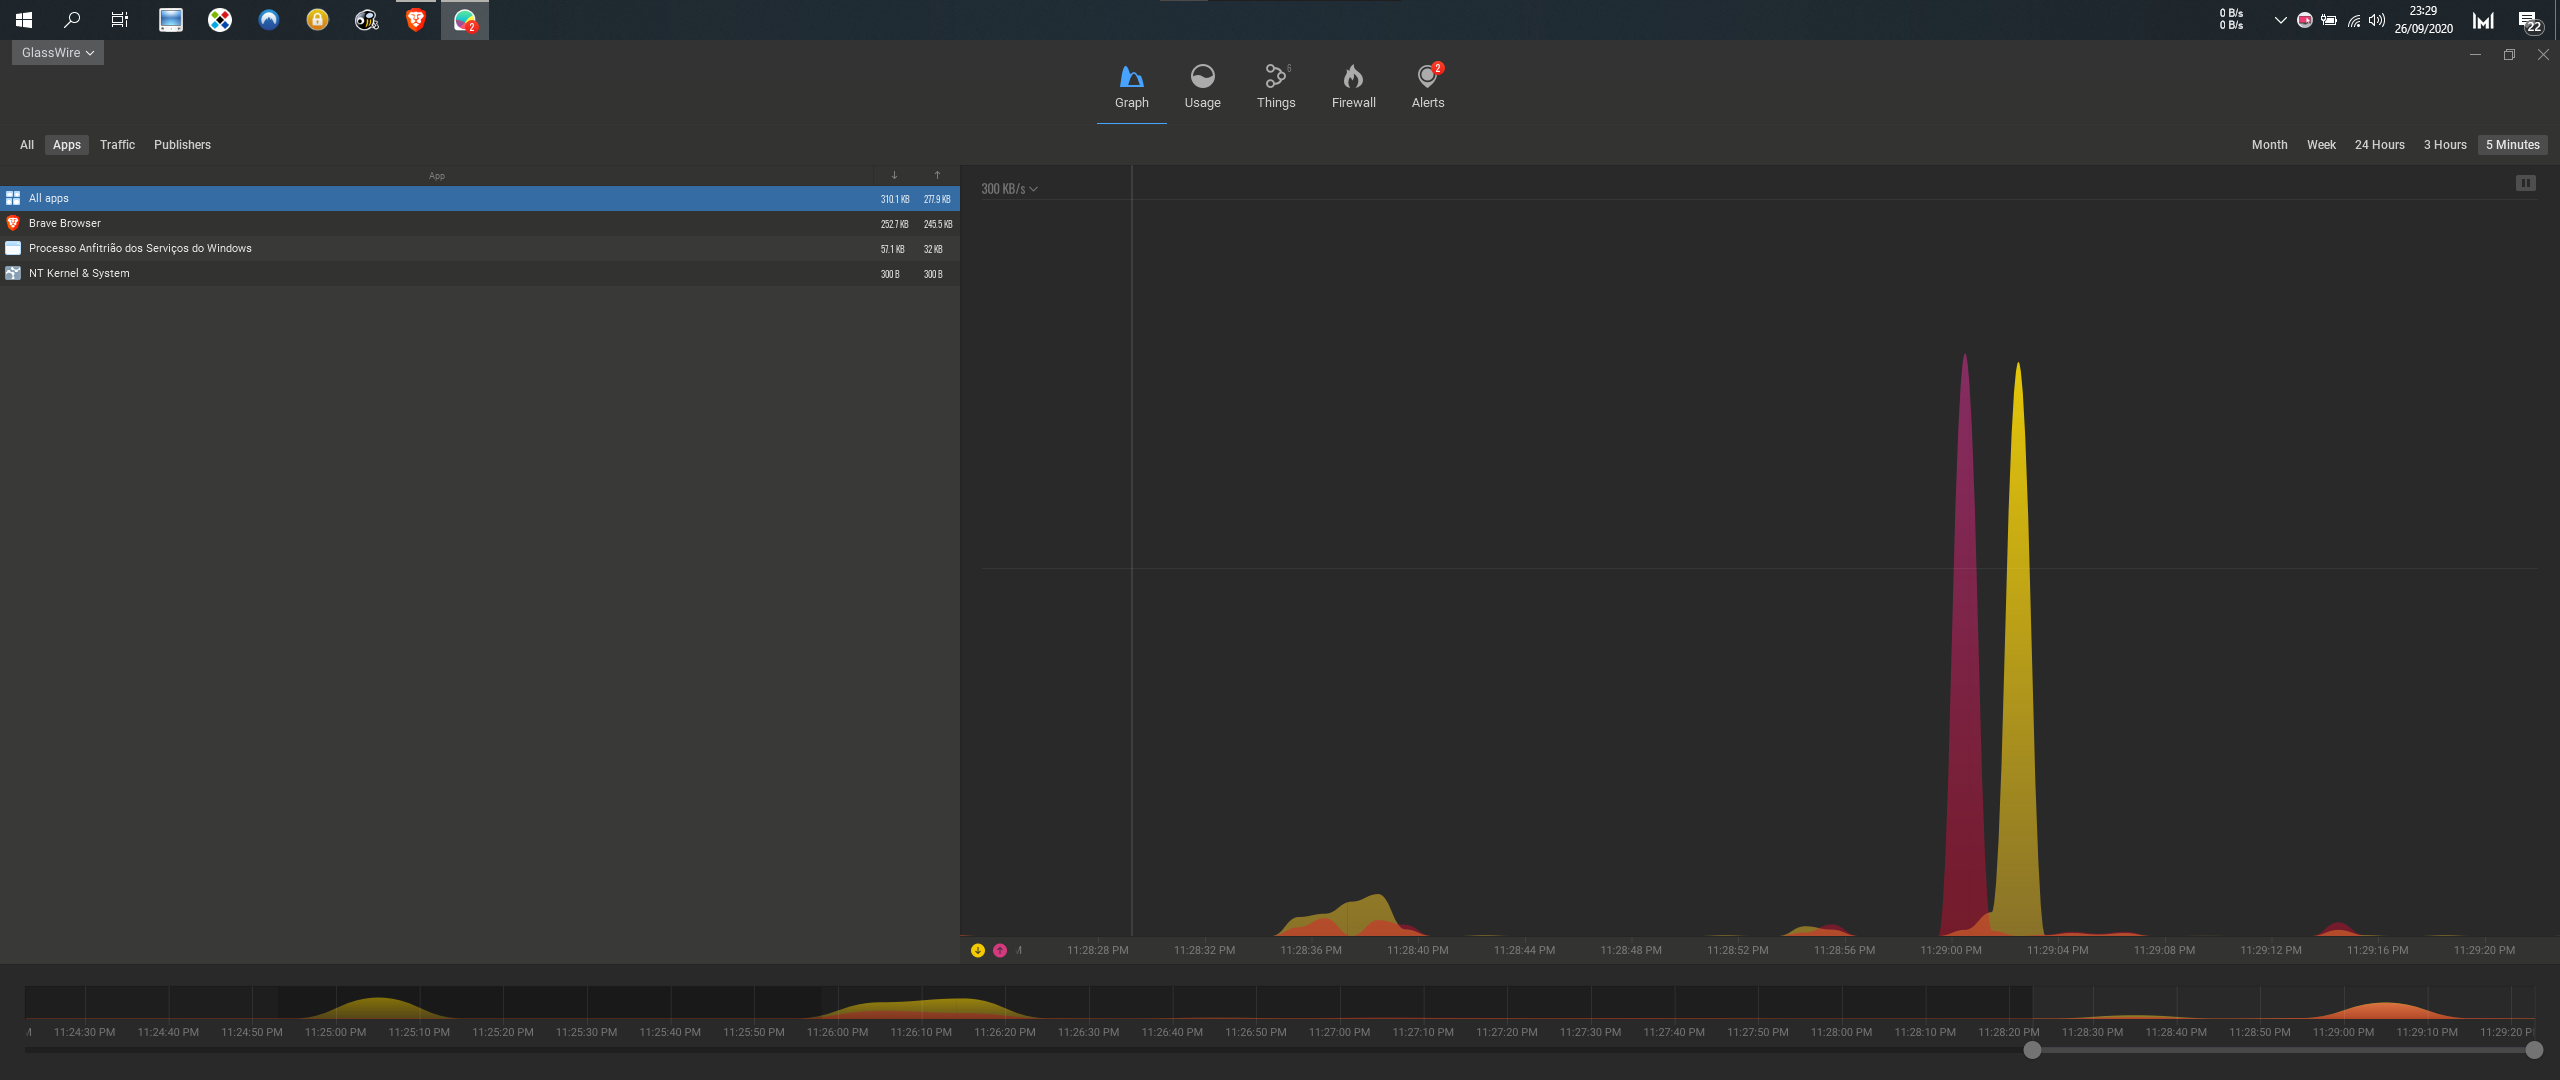Toggle the yellow download traffic indicator
Screen dimensions: 2560x1080
click(978, 950)
